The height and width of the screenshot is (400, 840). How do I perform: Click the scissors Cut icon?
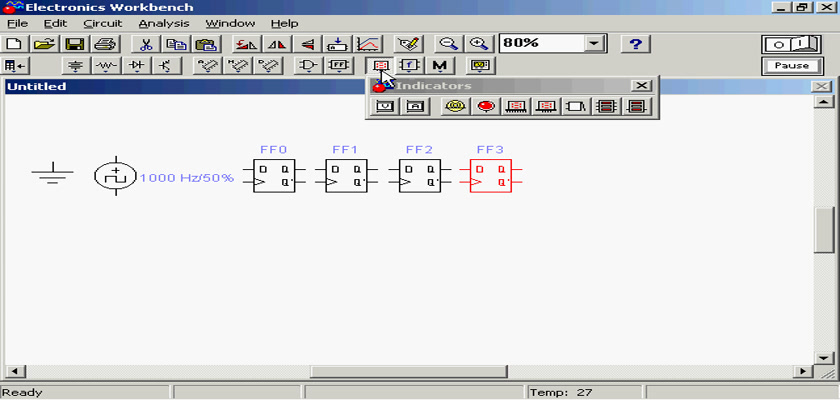[x=145, y=44]
